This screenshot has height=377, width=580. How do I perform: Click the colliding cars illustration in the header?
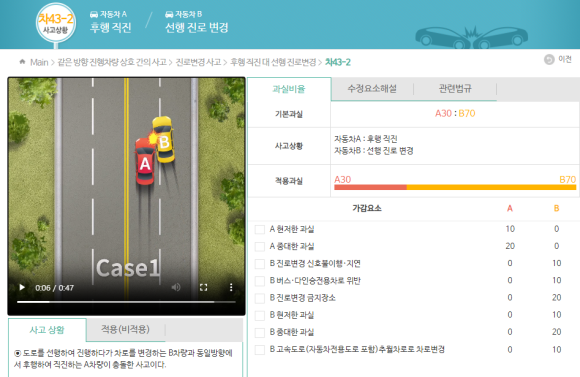(x=472, y=37)
